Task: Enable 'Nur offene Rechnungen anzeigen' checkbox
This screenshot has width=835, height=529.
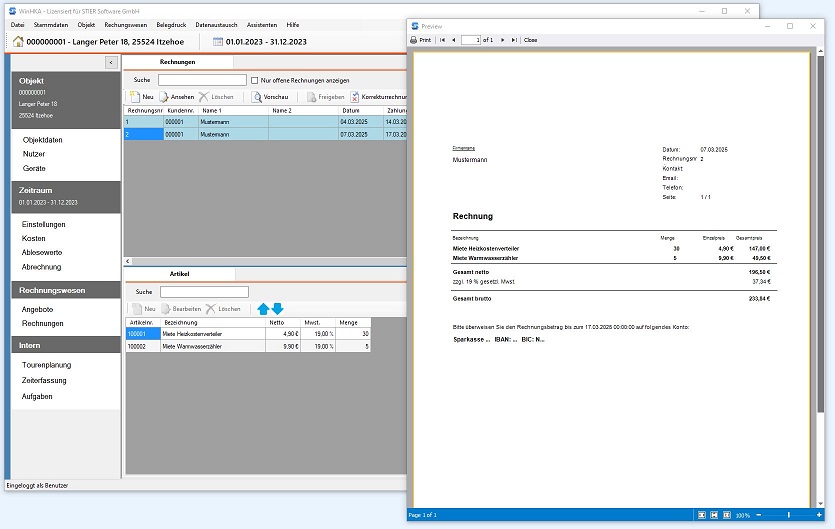Action: pos(255,80)
